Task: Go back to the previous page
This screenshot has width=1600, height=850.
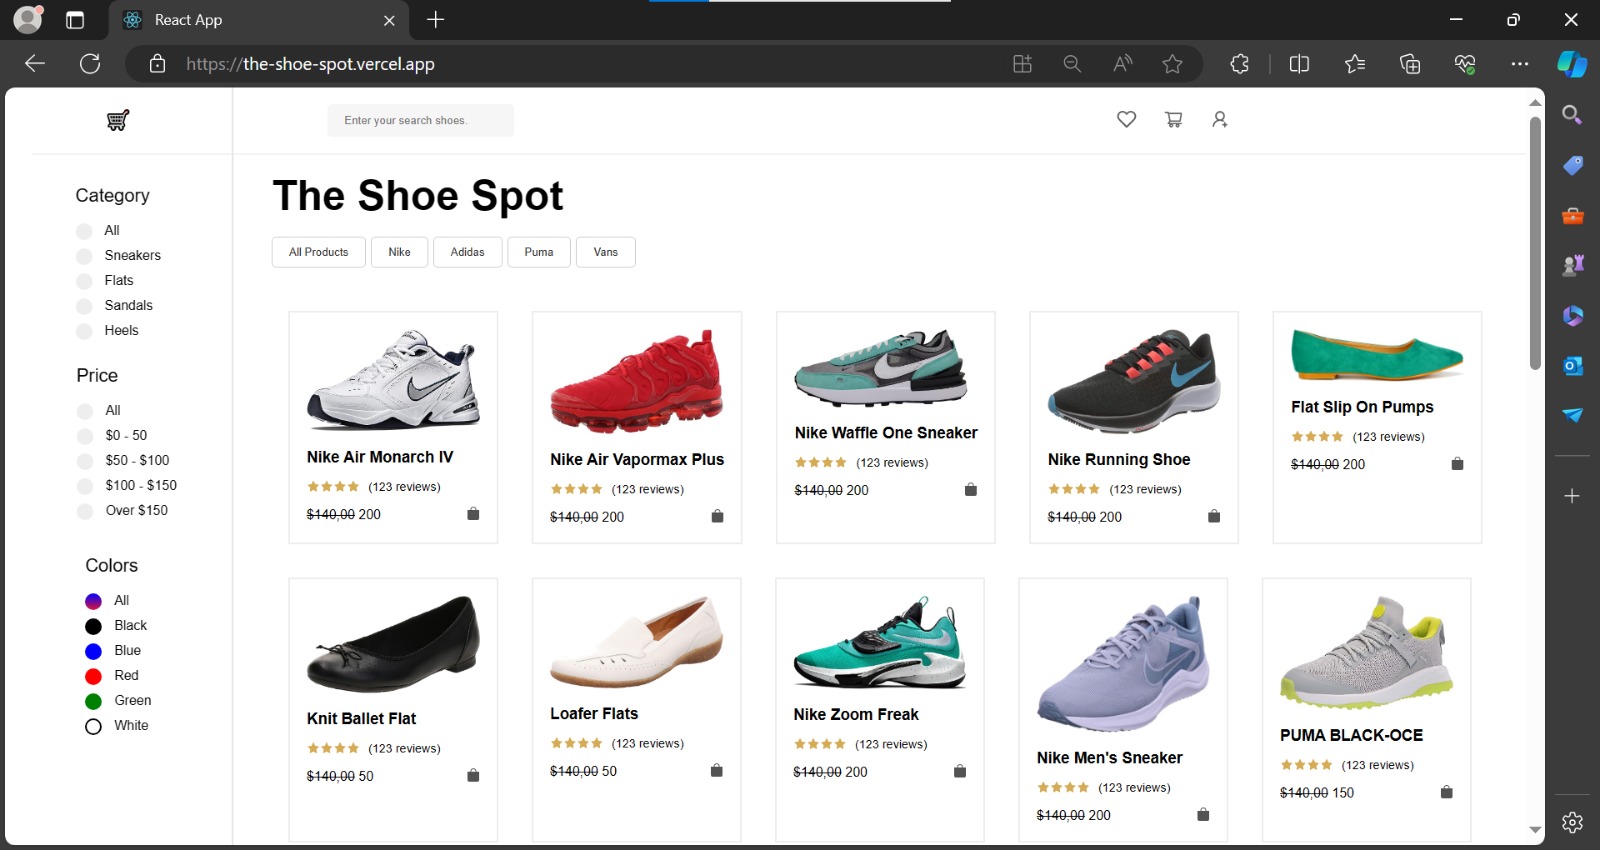Action: click(x=35, y=64)
